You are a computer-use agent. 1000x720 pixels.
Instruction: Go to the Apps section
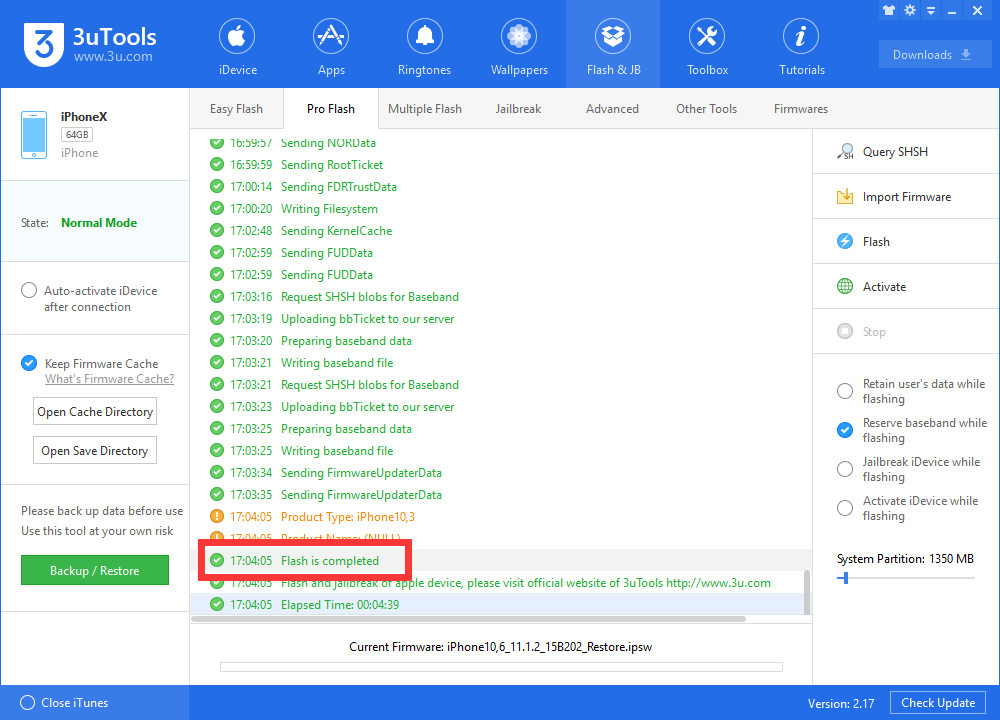pyautogui.click(x=331, y=47)
